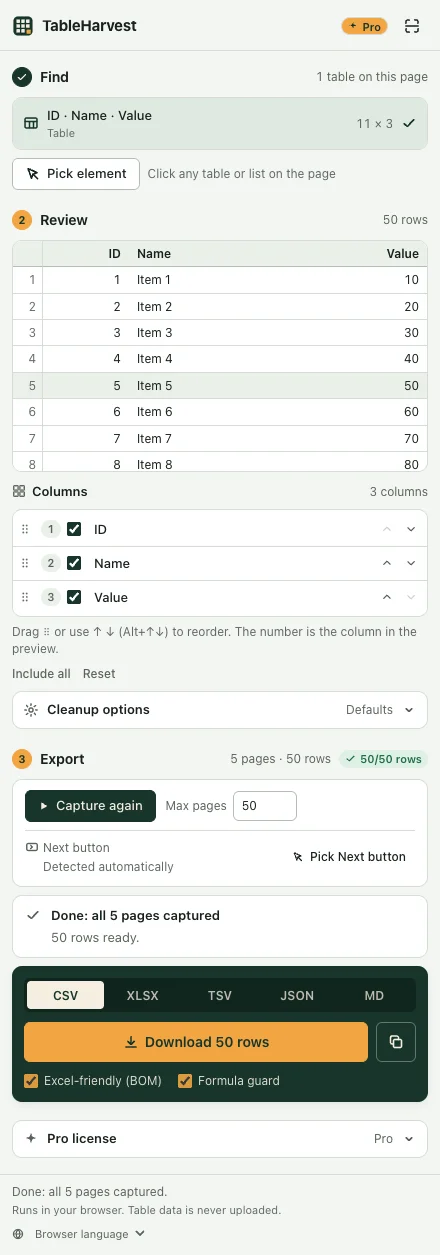Select the ID · Name · Value table entry
The image size is (440, 1255).
tap(220, 123)
